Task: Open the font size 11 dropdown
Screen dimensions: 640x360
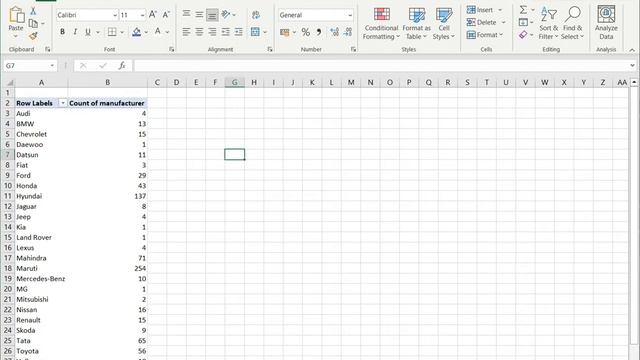Action: click(142, 15)
